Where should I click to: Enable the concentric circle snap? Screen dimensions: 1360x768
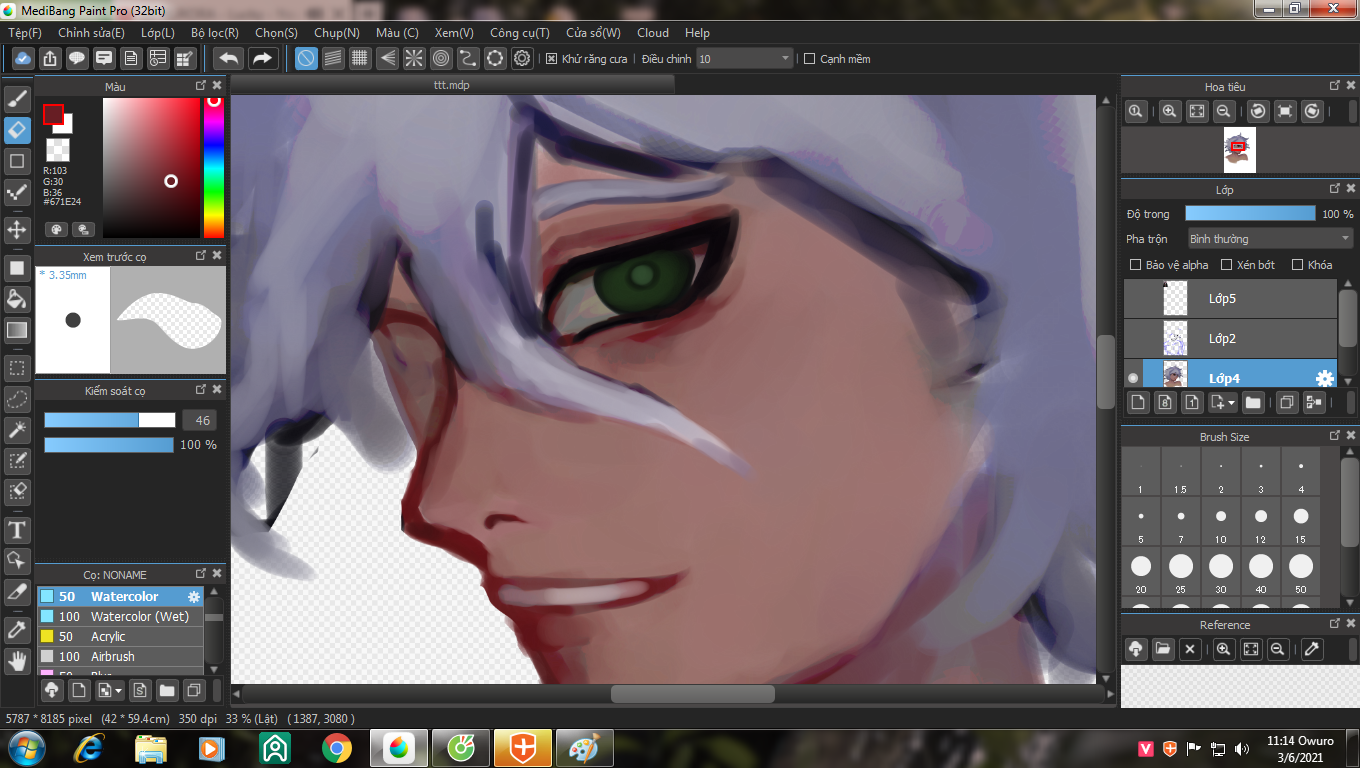(x=441, y=58)
